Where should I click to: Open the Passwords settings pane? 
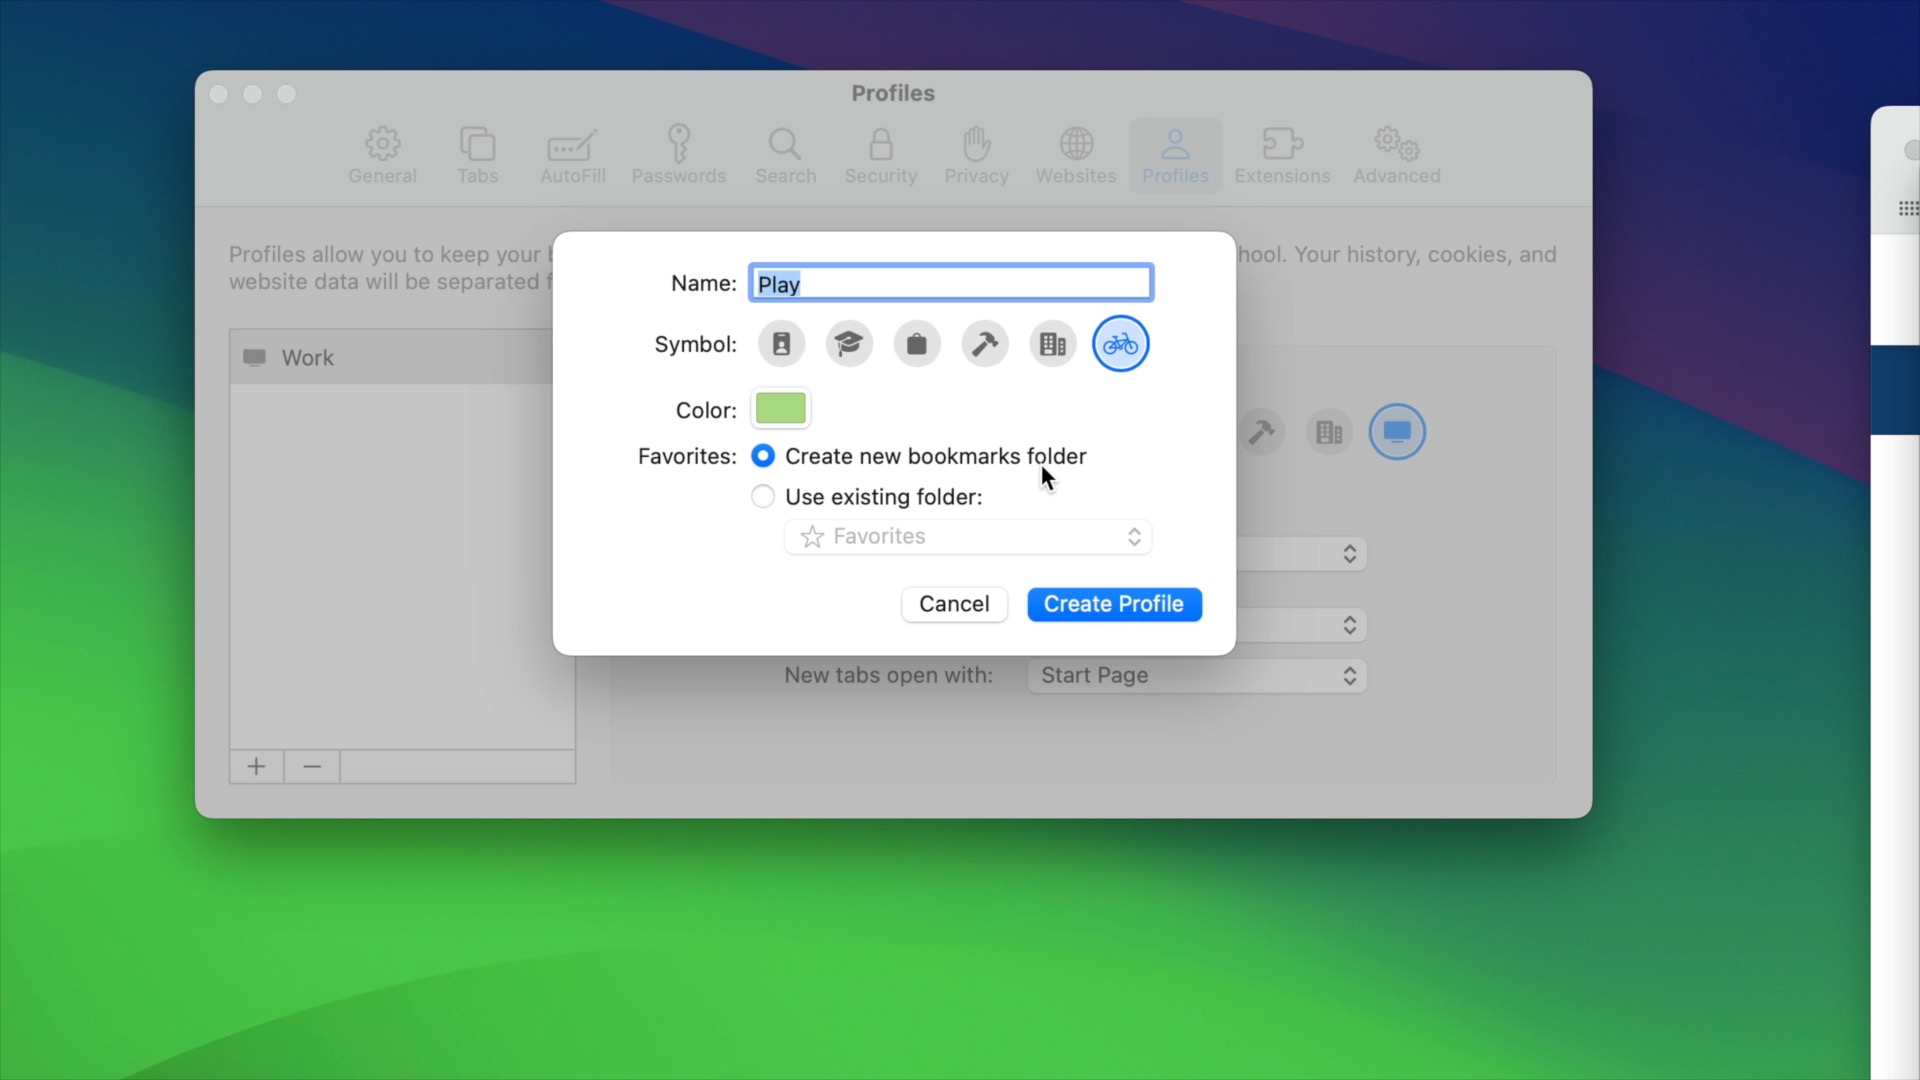pyautogui.click(x=678, y=155)
